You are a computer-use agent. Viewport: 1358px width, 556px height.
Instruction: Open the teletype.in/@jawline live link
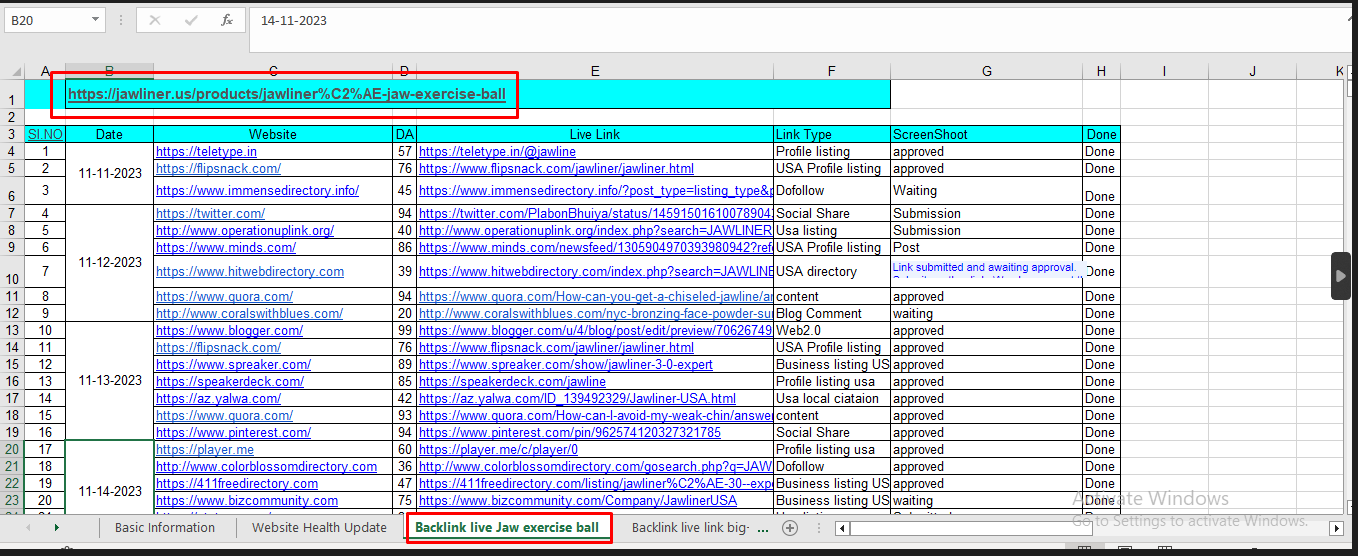[x=498, y=152]
